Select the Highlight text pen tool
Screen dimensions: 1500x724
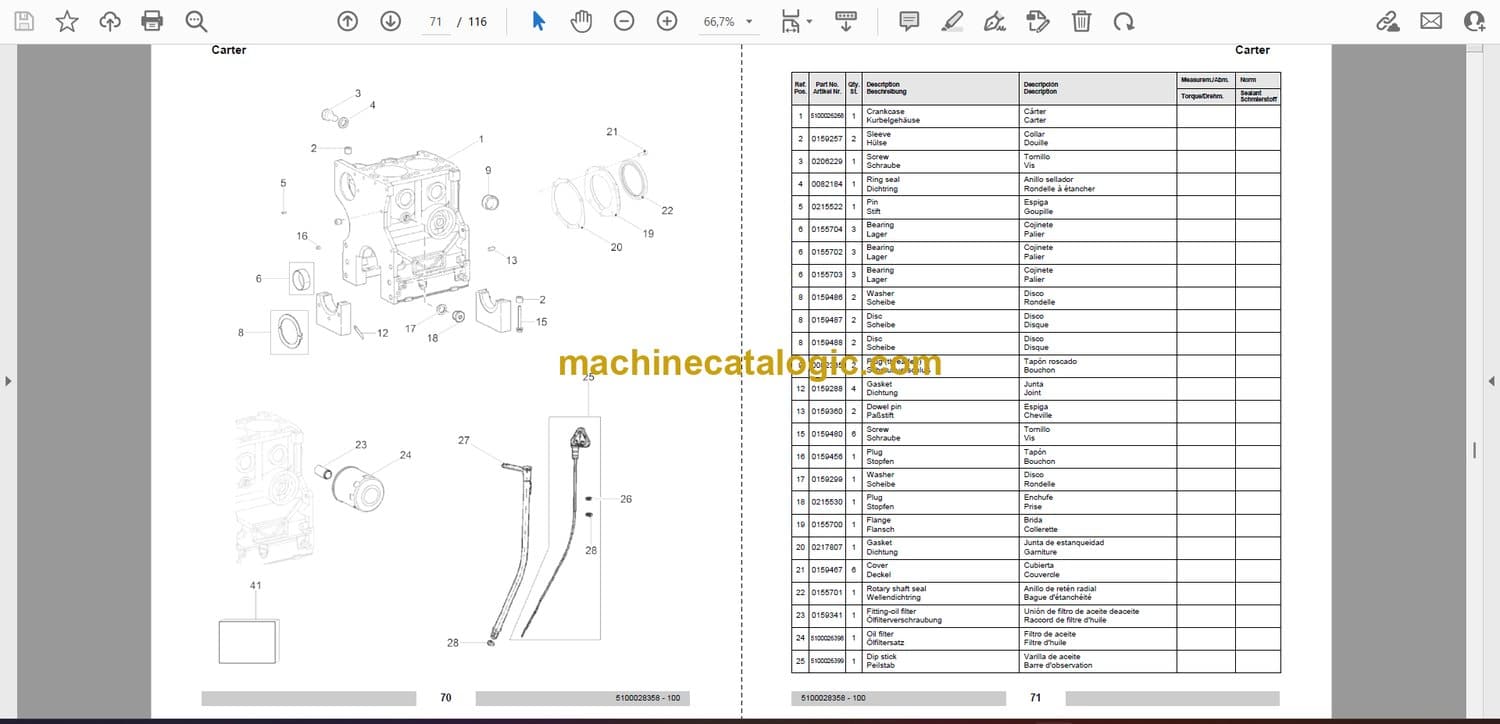952,21
